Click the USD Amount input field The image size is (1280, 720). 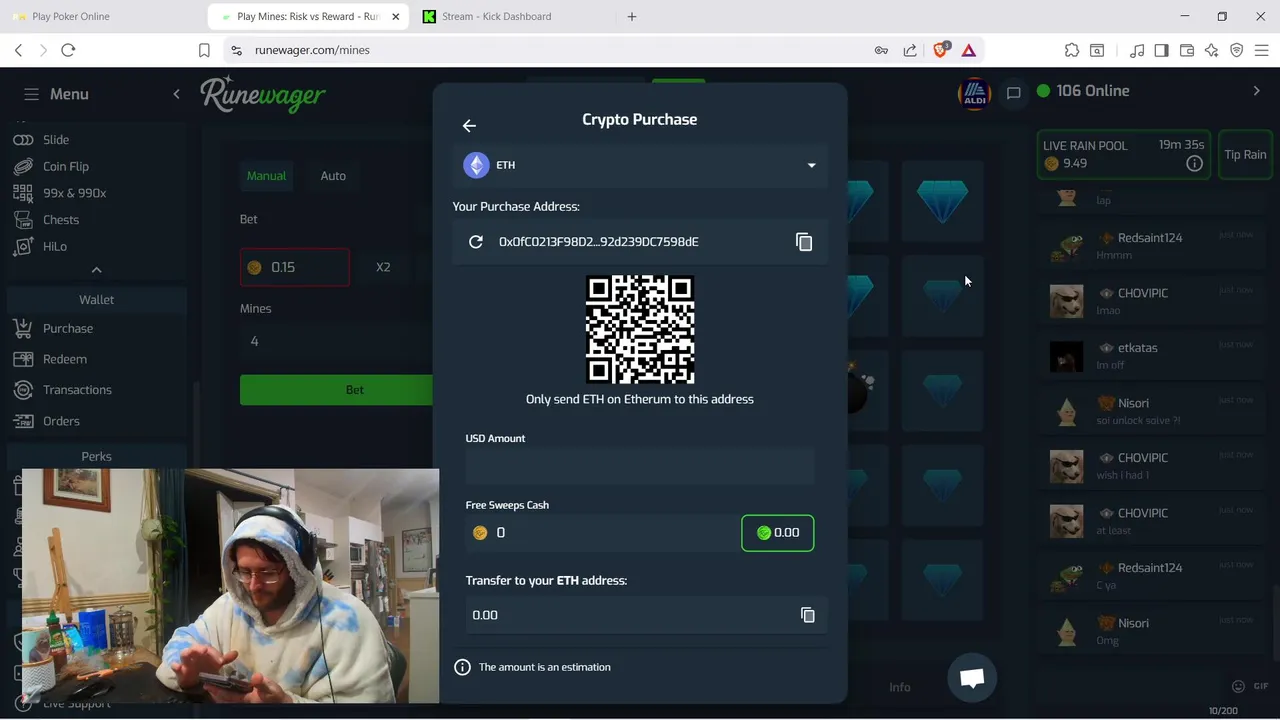click(x=640, y=467)
